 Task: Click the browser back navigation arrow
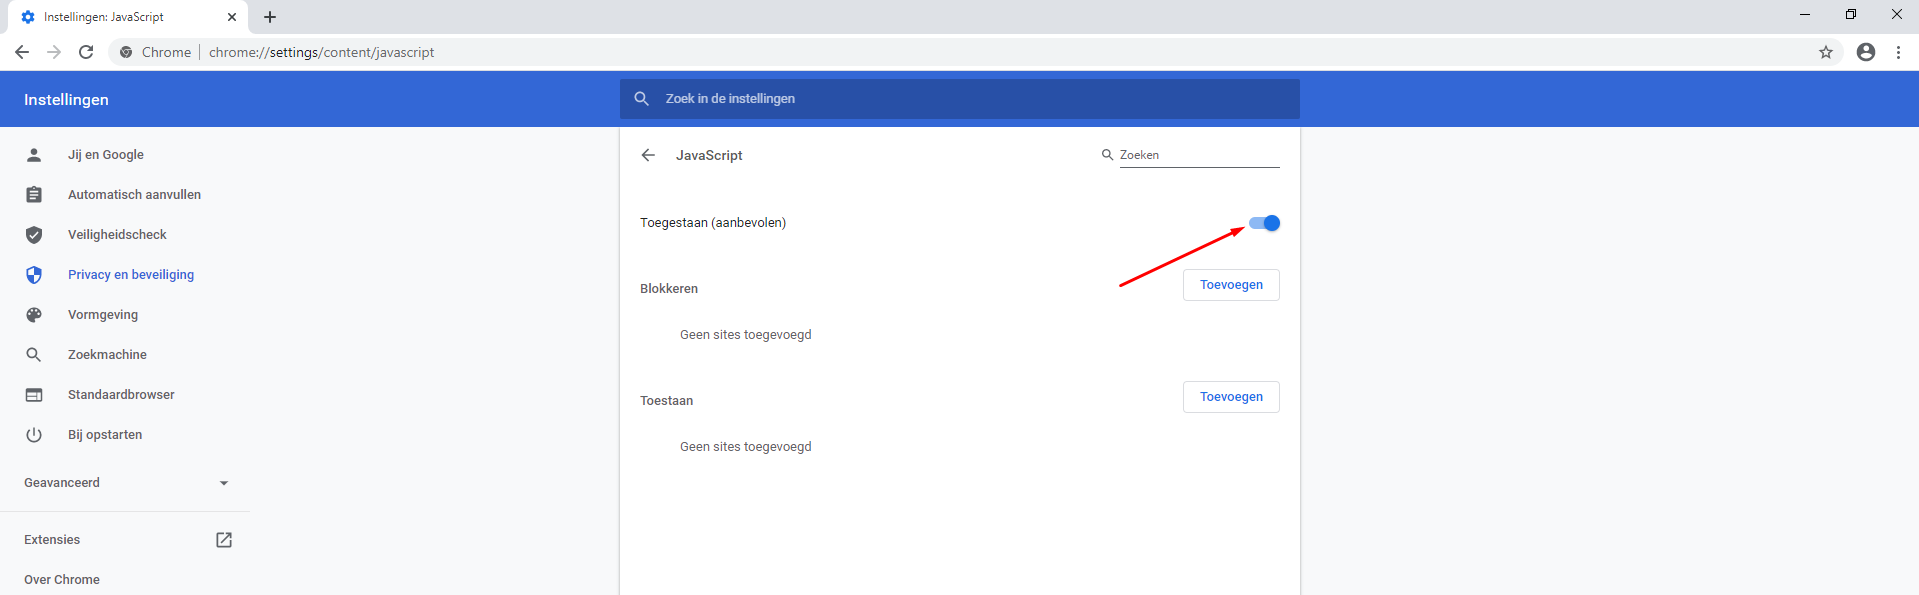coord(22,52)
